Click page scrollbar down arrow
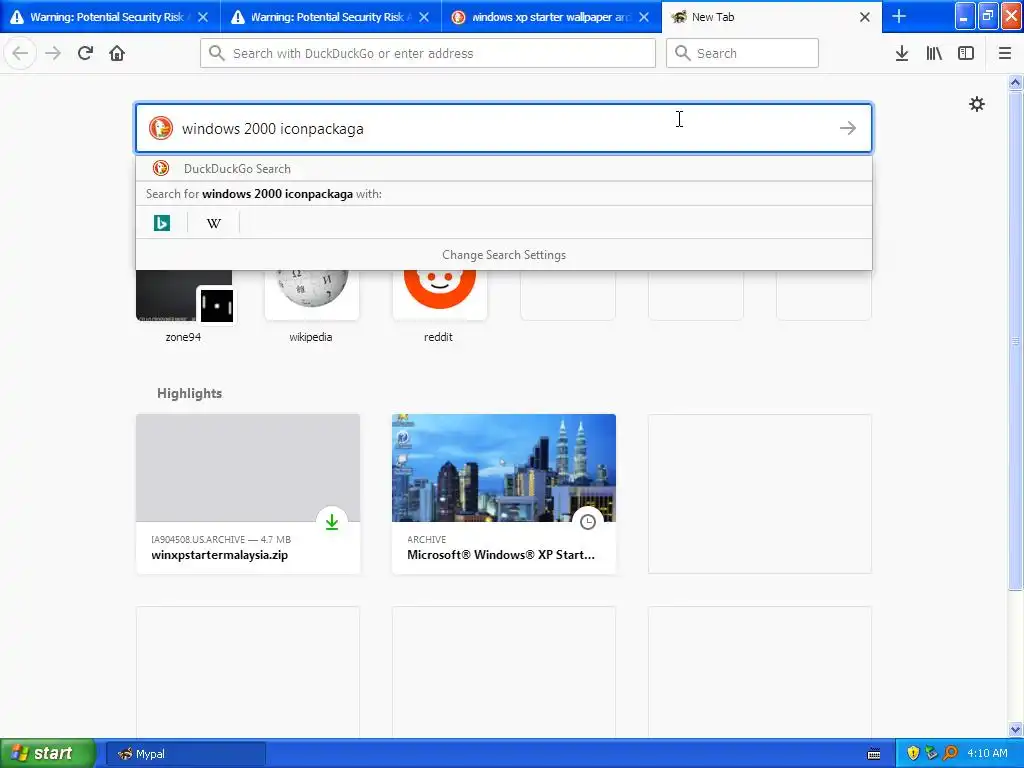Viewport: 1024px width, 768px height. coord(1016,729)
